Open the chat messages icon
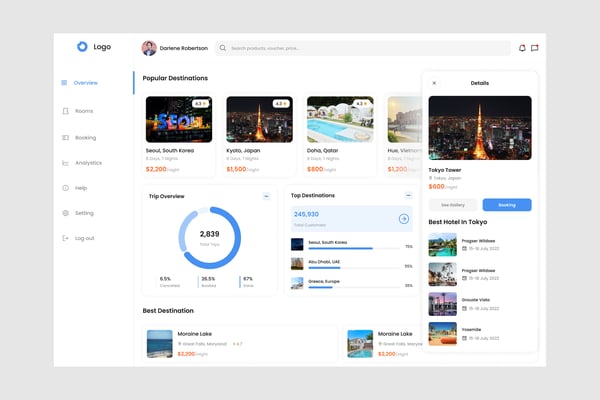Viewport: 600px width, 400px height. point(535,48)
